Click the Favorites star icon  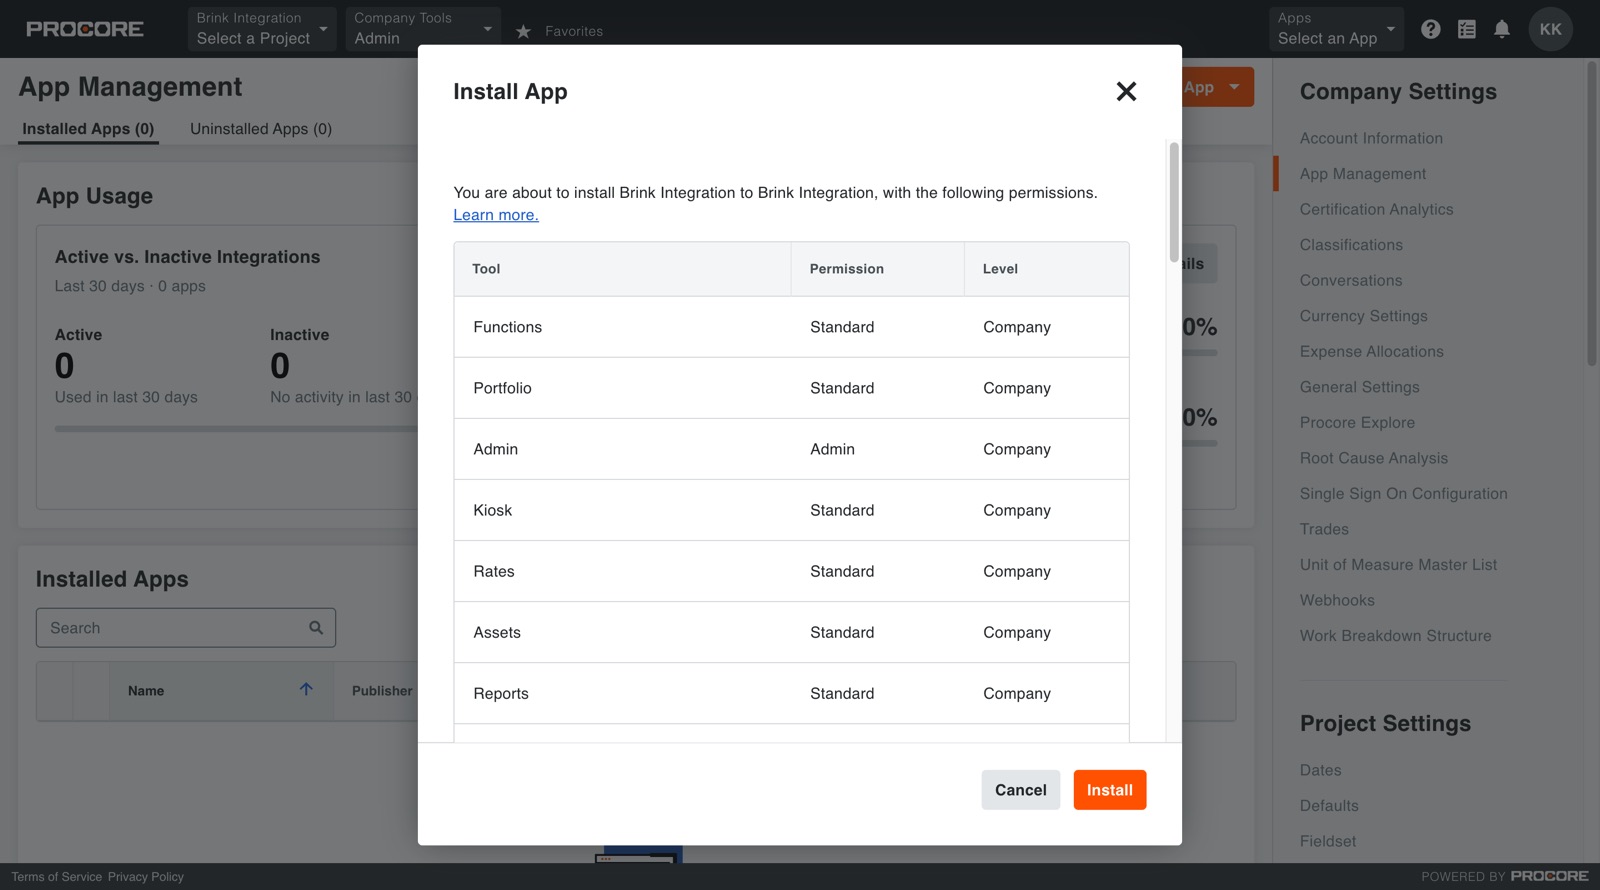[523, 31]
